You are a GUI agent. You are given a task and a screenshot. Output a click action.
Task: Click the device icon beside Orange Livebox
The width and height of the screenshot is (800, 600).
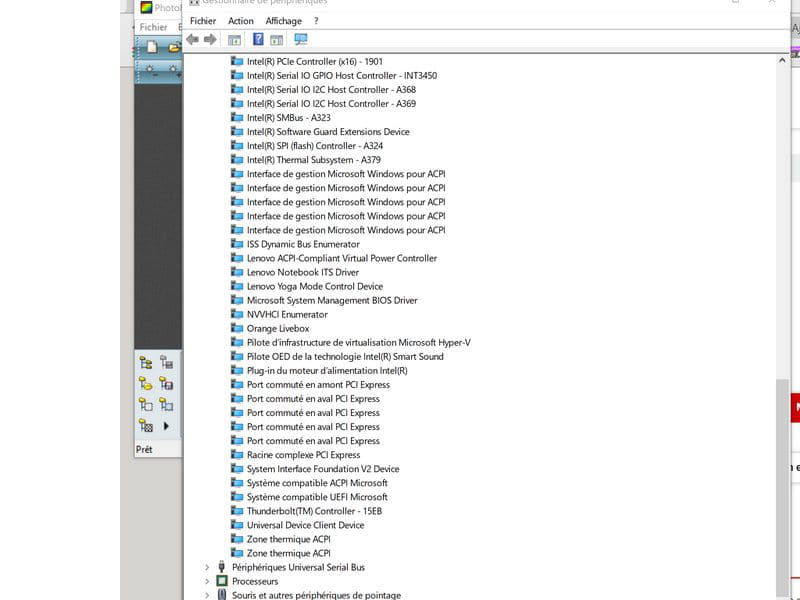click(x=237, y=328)
